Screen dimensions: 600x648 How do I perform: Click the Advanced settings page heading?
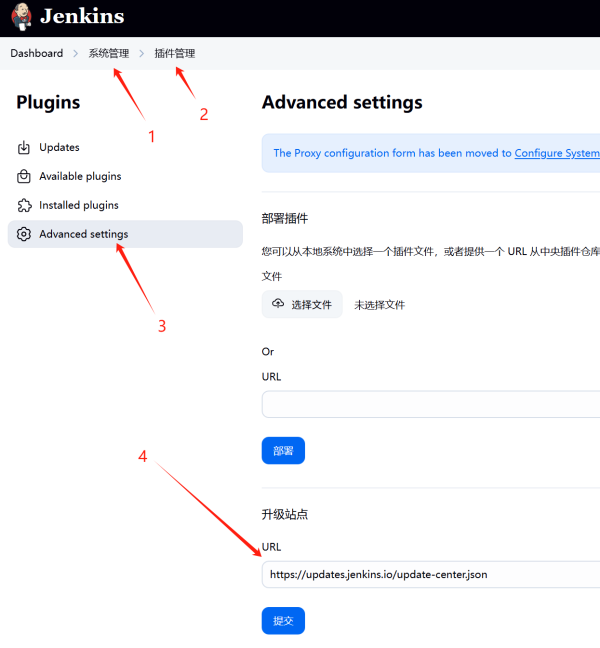click(x=342, y=102)
